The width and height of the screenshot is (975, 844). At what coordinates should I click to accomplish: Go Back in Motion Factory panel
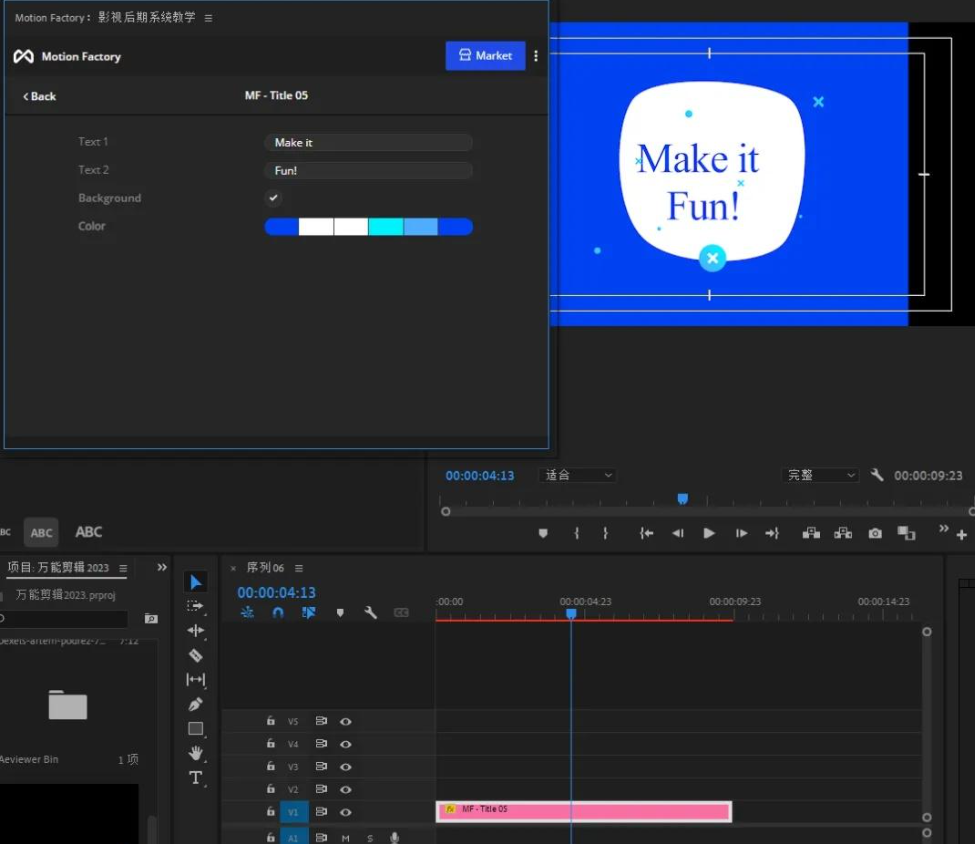[40, 96]
